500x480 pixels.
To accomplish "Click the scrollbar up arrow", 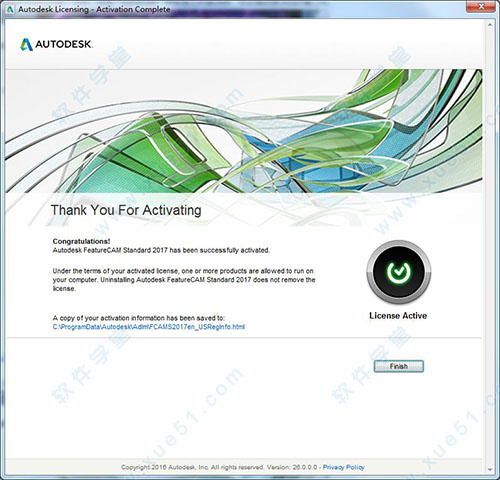I will [490, 25].
